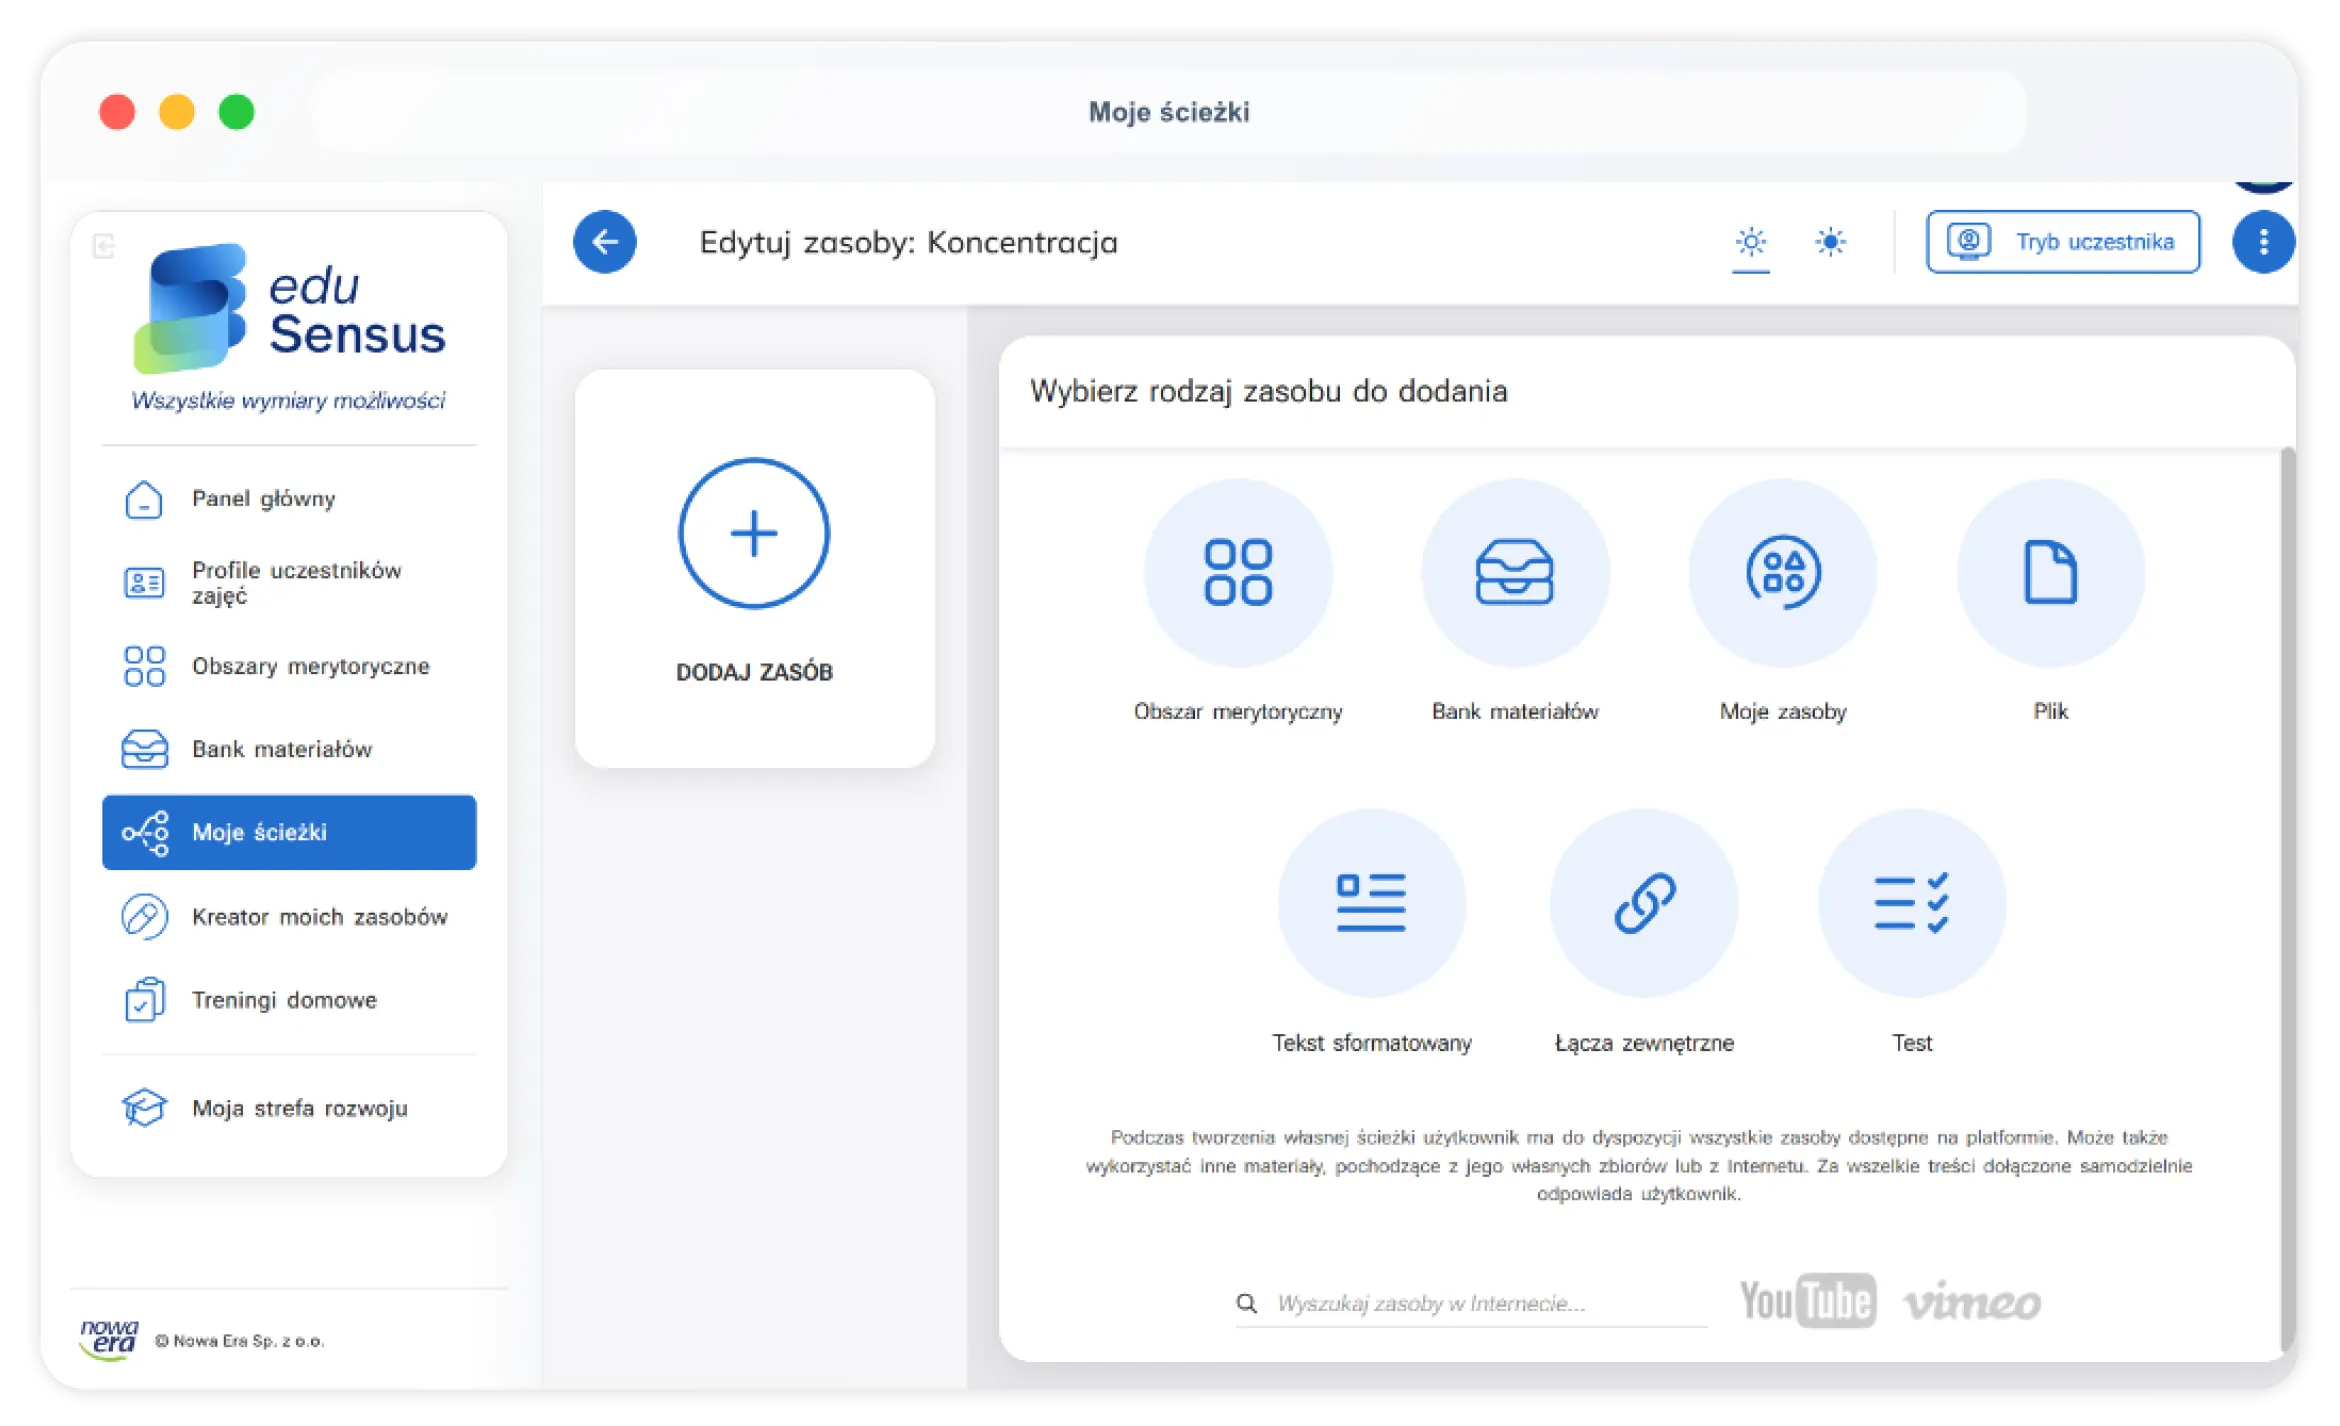Go to Kreator moich zasobów
Image resolution: width=2340 pixels, height=1426 pixels.
pyautogui.click(x=289, y=917)
